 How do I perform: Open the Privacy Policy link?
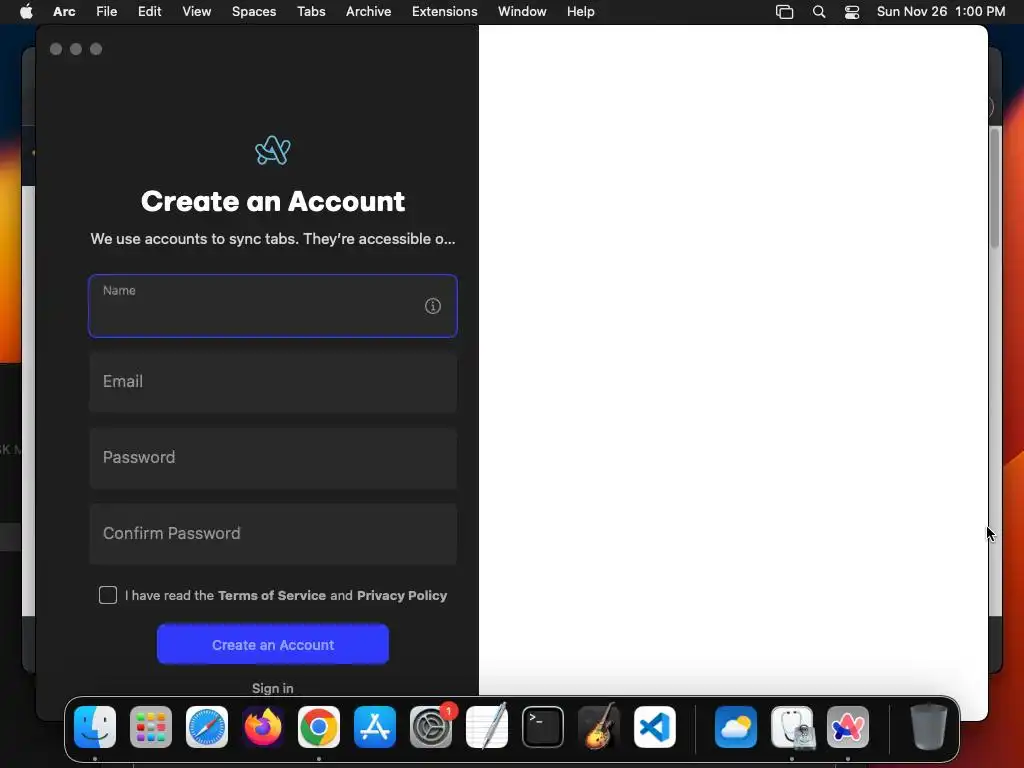(x=402, y=595)
